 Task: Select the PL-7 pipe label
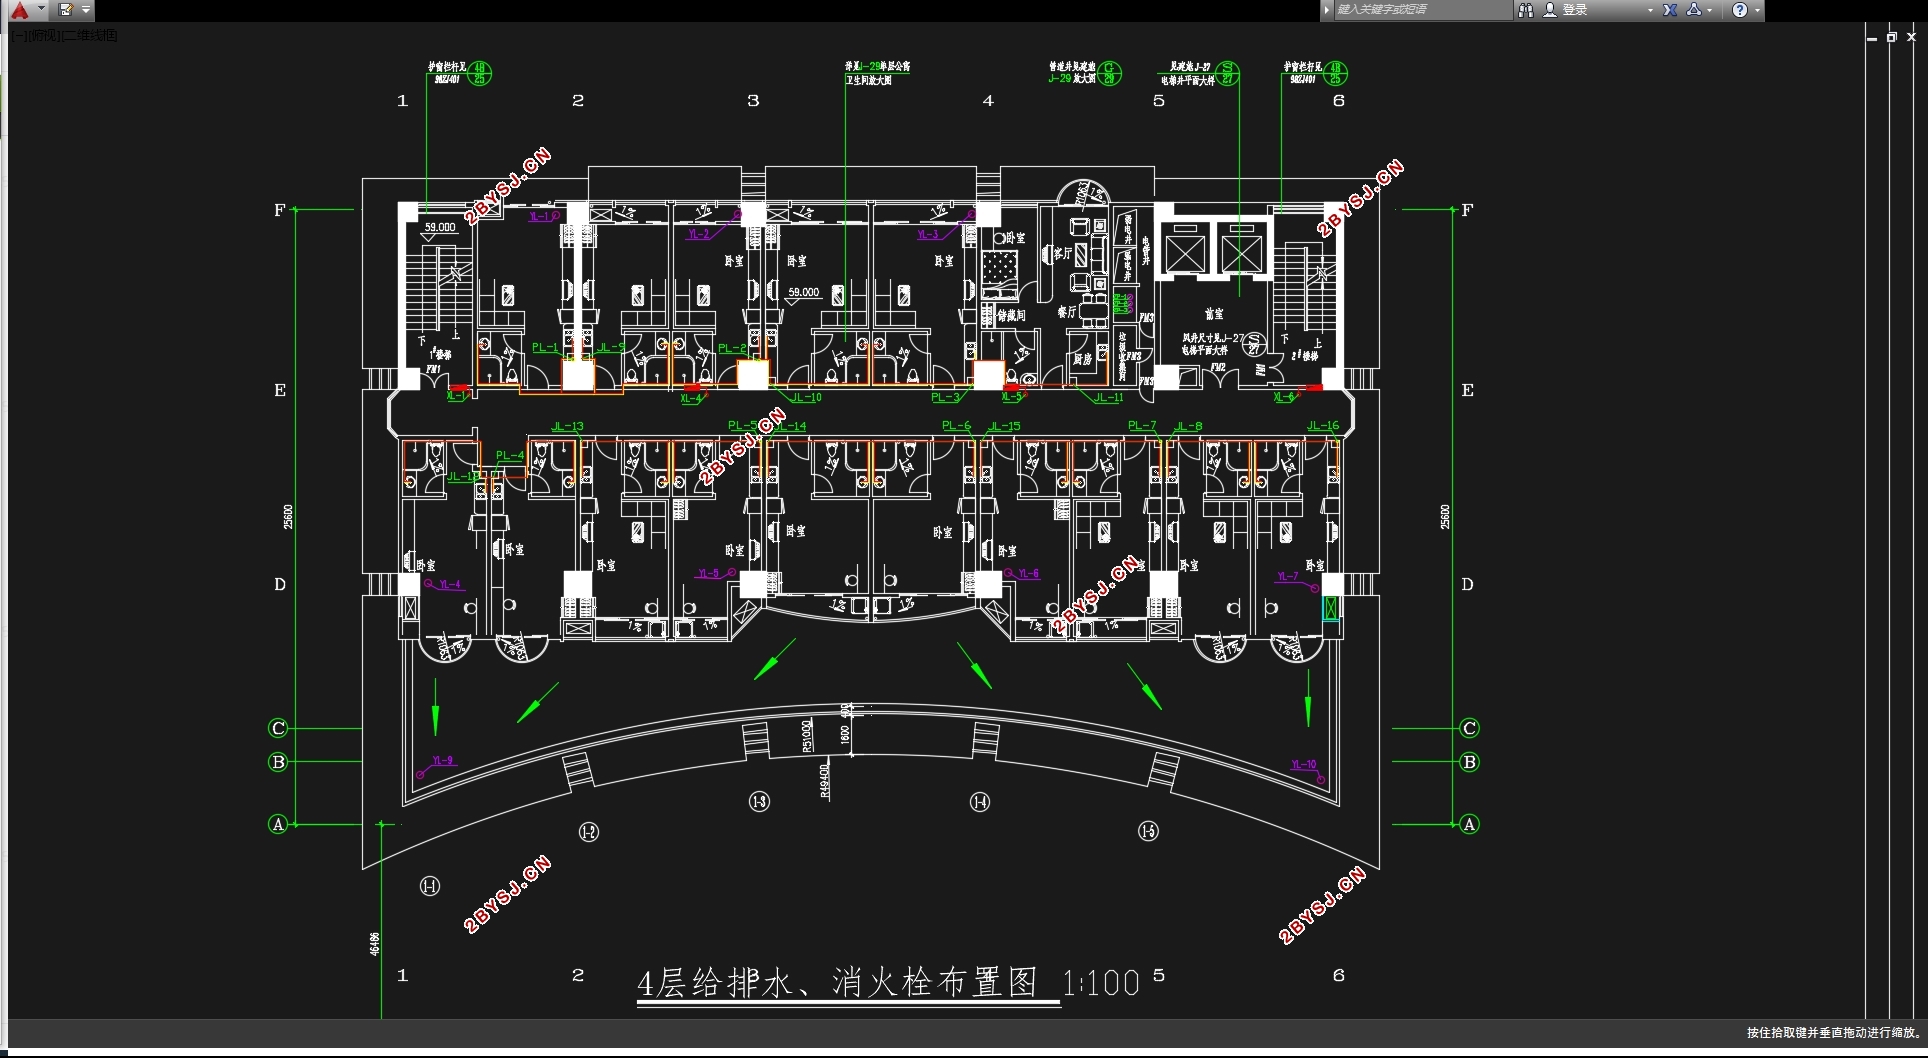[x=1142, y=425]
